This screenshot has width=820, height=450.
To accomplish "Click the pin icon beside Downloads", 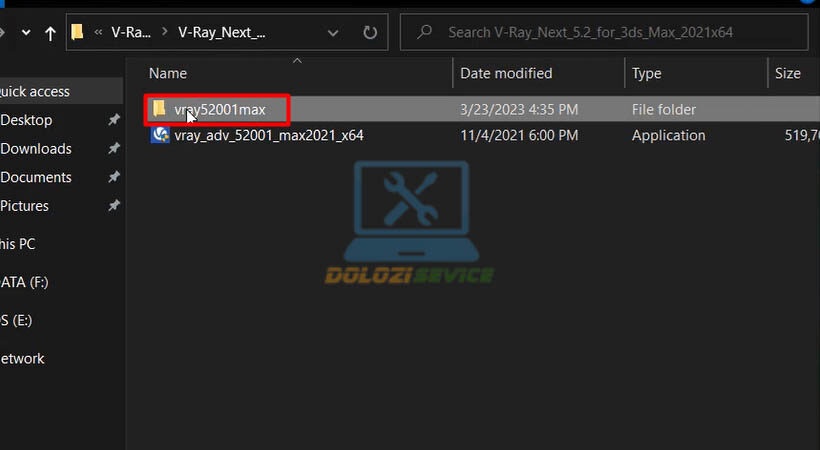I will (x=113, y=149).
